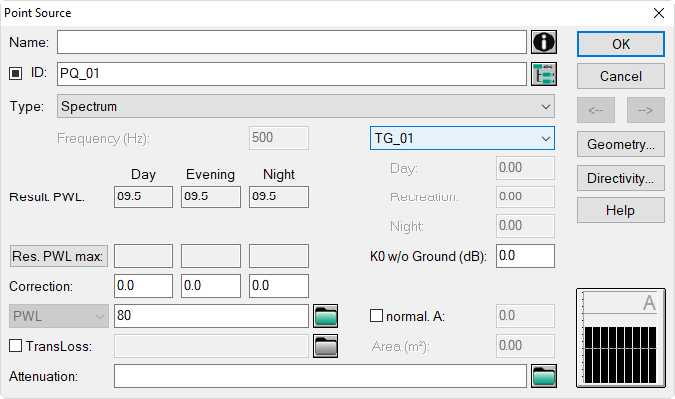Click the OK button
The image size is (675, 399).
[x=621, y=44]
